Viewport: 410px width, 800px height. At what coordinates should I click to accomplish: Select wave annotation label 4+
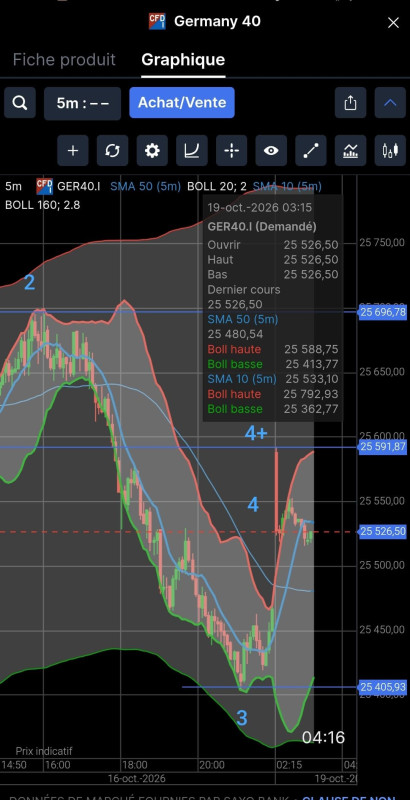click(x=256, y=433)
